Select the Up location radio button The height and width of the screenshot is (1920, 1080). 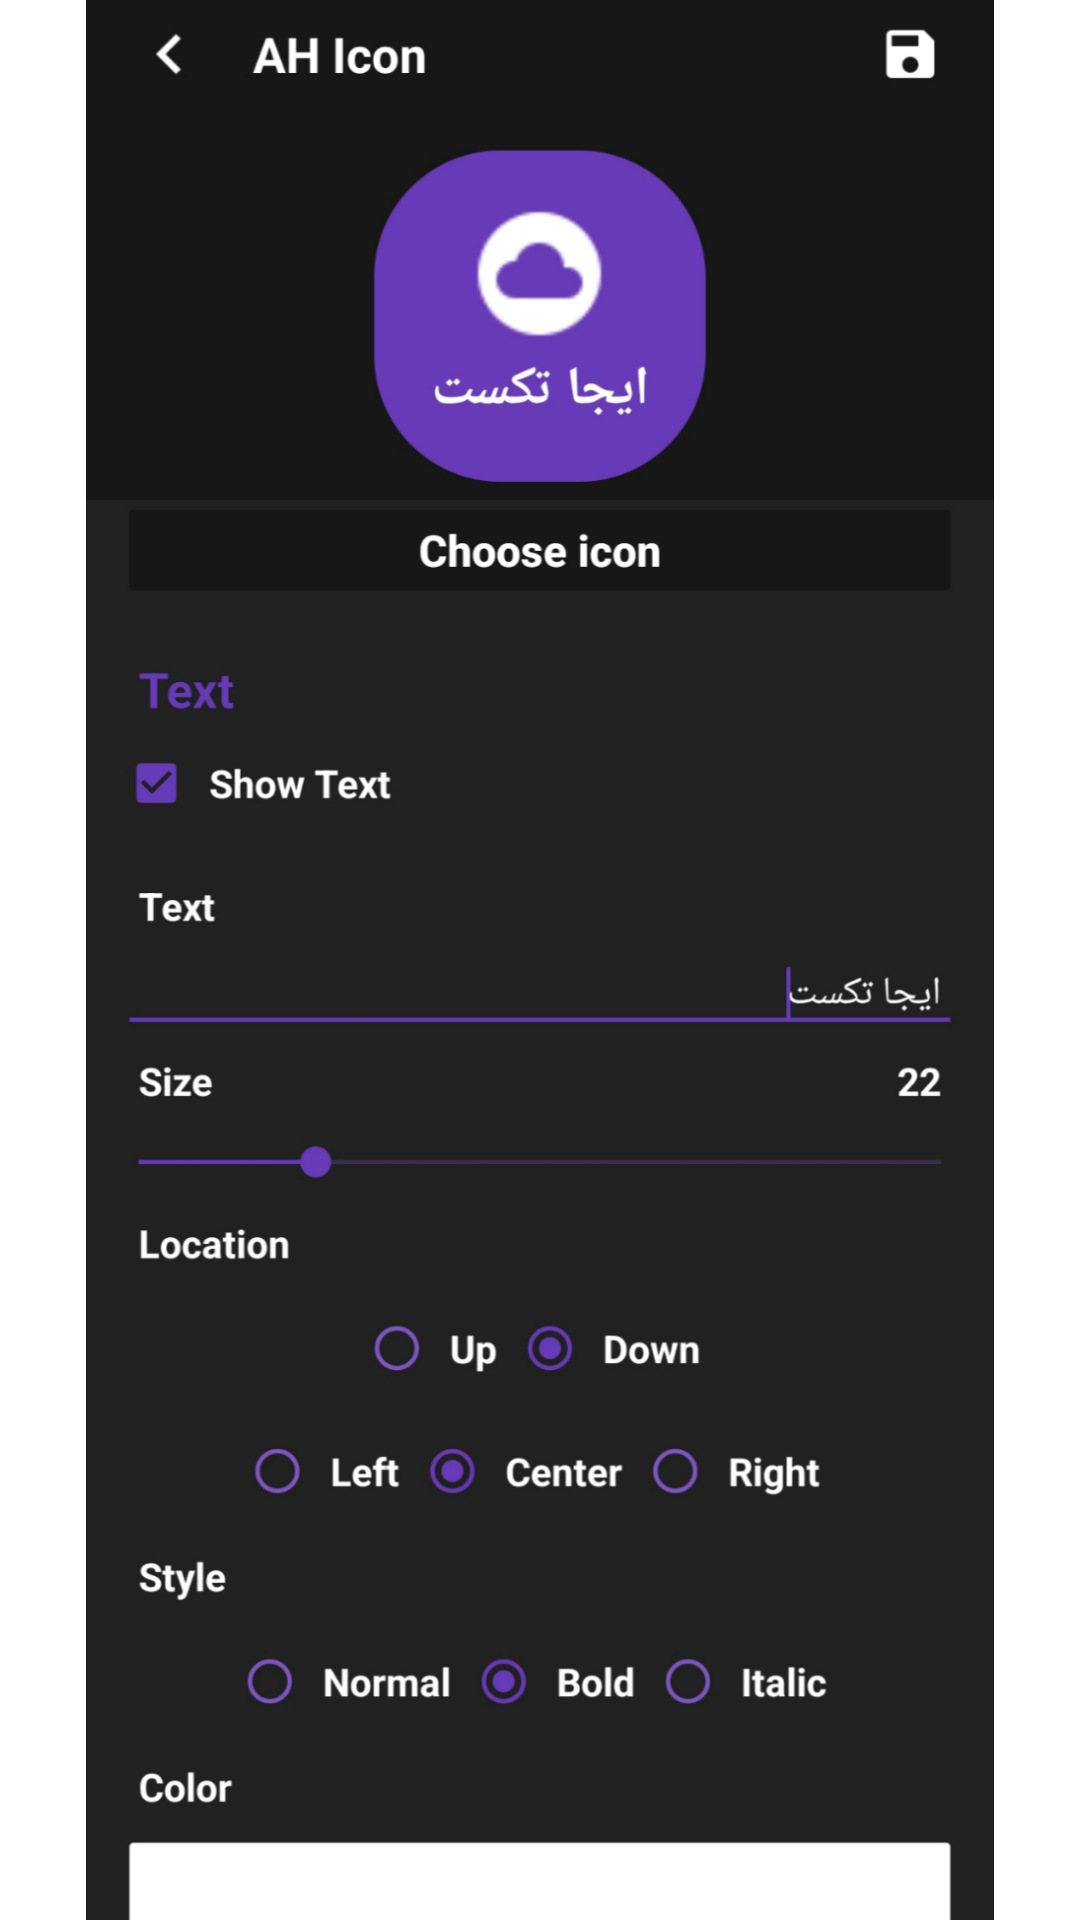pos(397,1349)
